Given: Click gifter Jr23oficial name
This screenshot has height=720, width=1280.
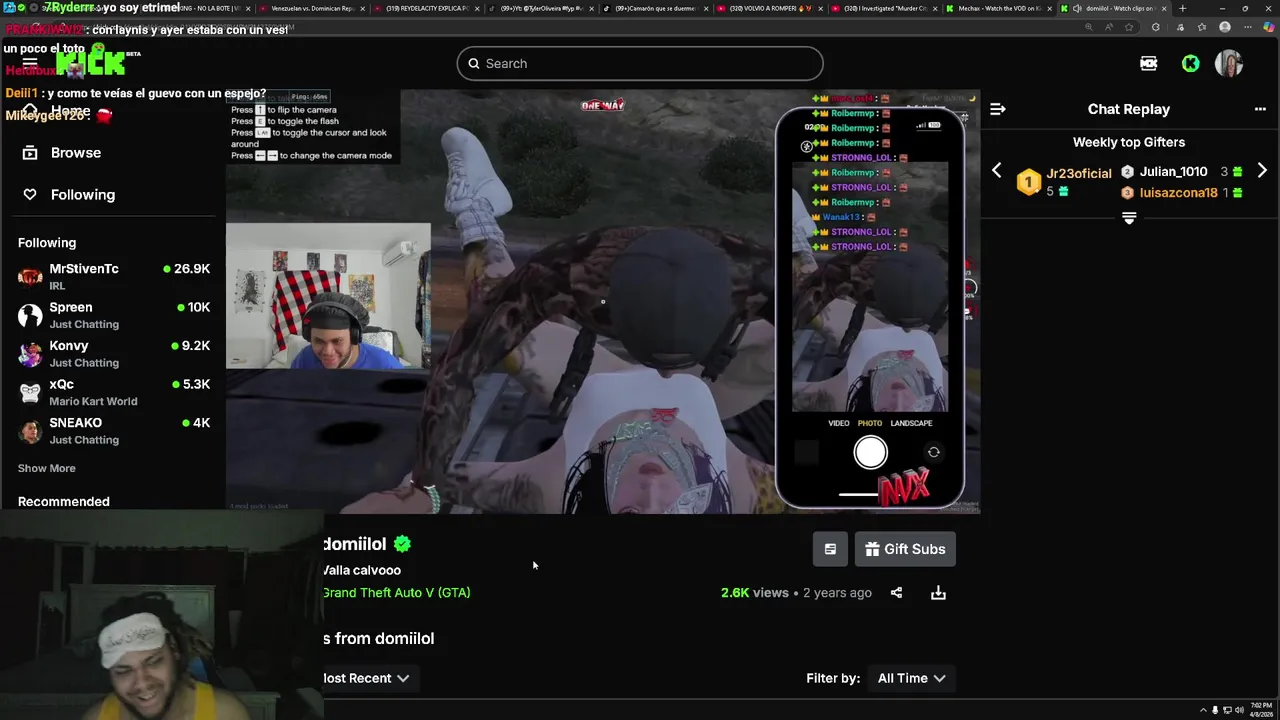Looking at the screenshot, I should pos(1078,173).
